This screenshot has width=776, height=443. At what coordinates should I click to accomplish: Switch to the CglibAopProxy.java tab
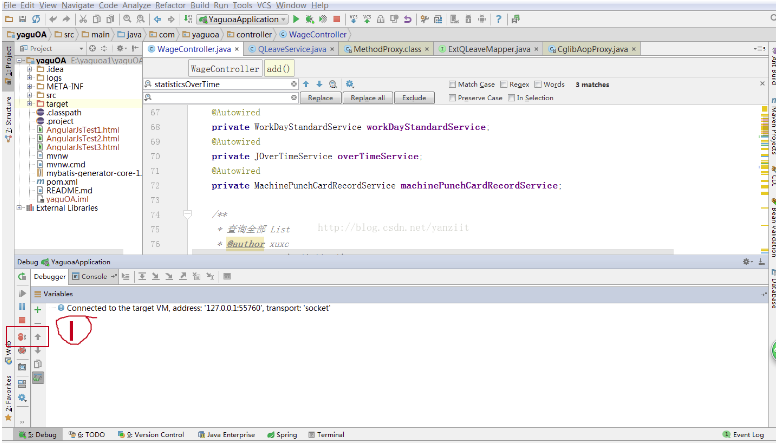point(592,49)
